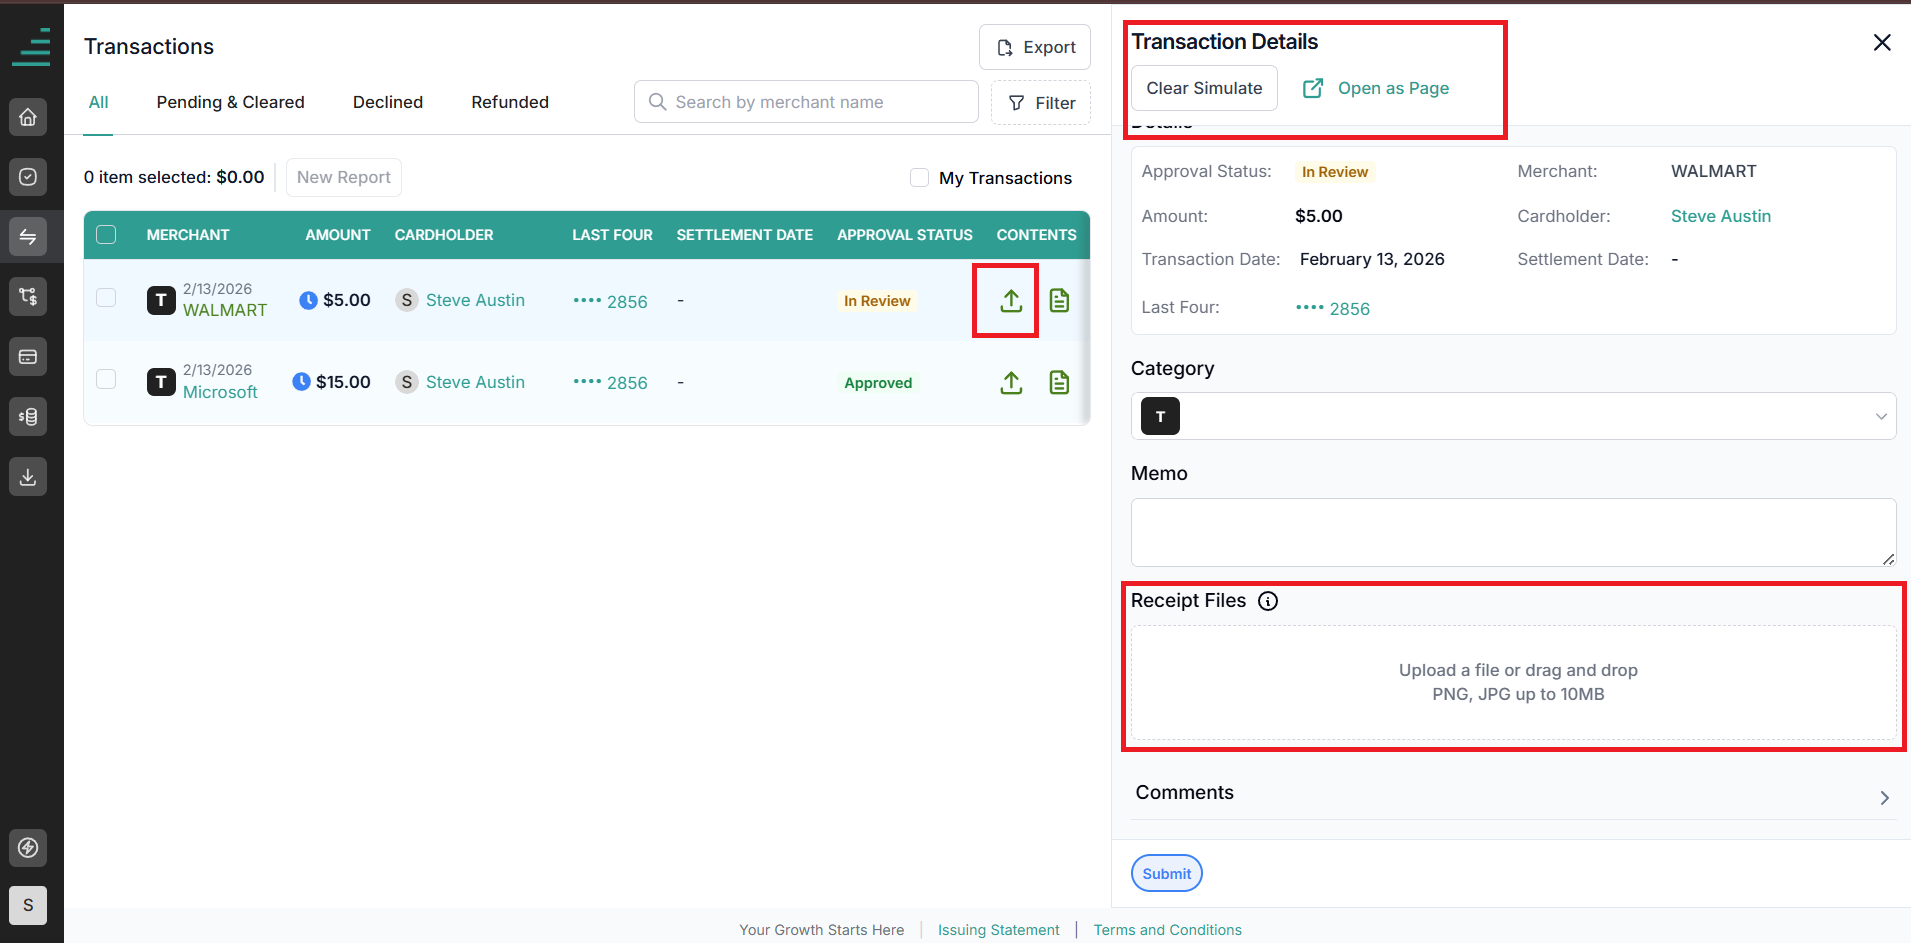
Task: Click the AMOUNT column header
Action: tap(338, 235)
